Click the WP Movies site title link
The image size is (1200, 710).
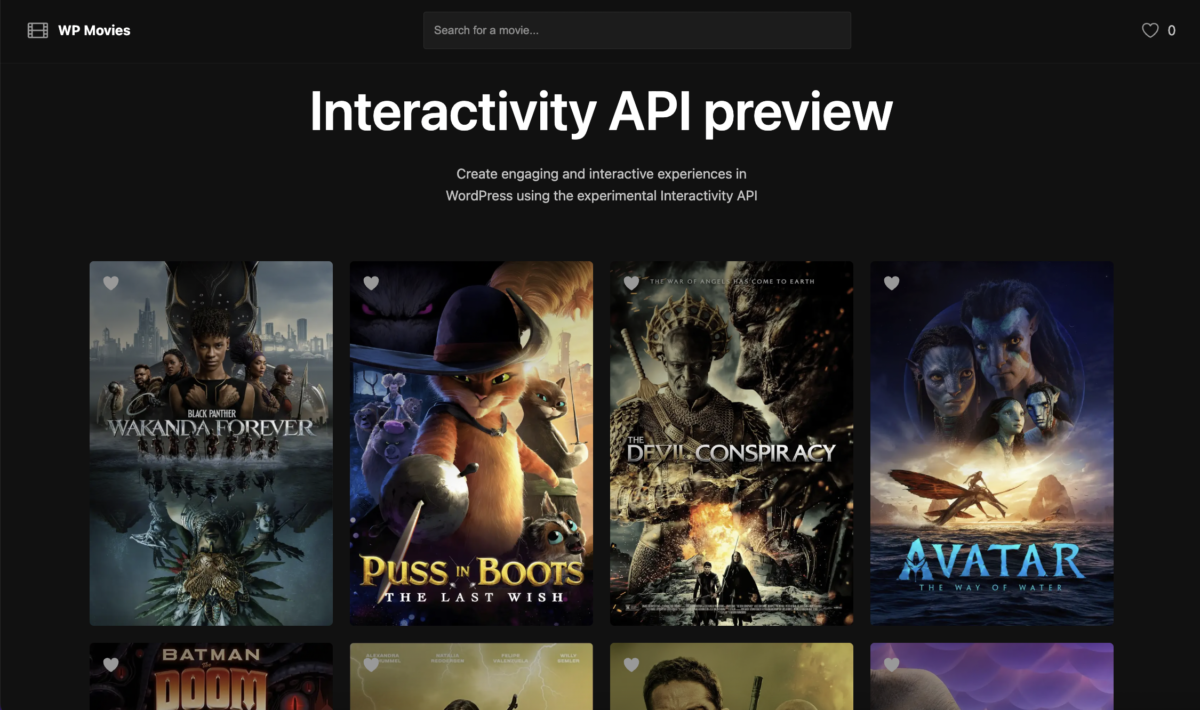click(94, 30)
